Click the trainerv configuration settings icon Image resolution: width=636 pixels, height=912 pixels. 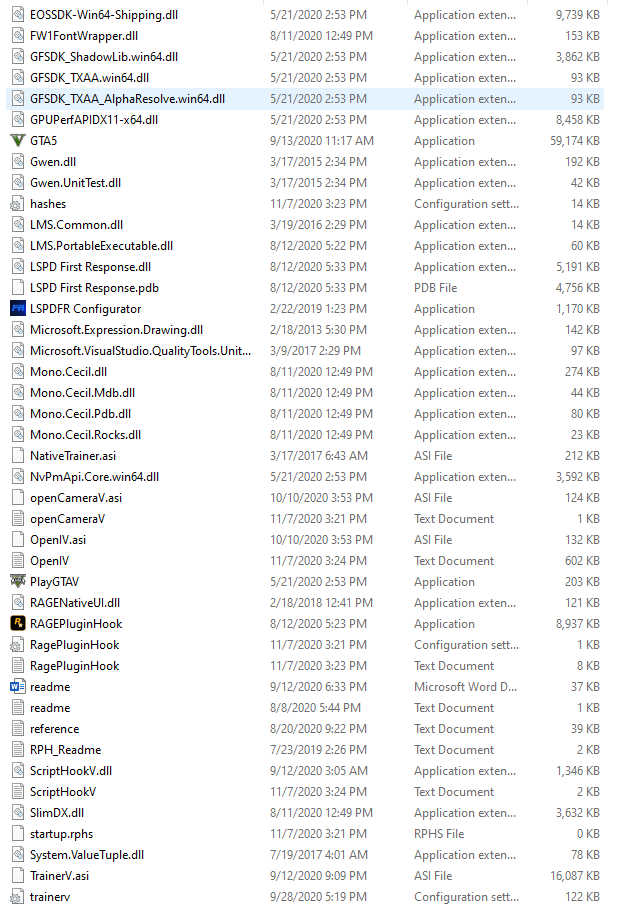coord(18,897)
